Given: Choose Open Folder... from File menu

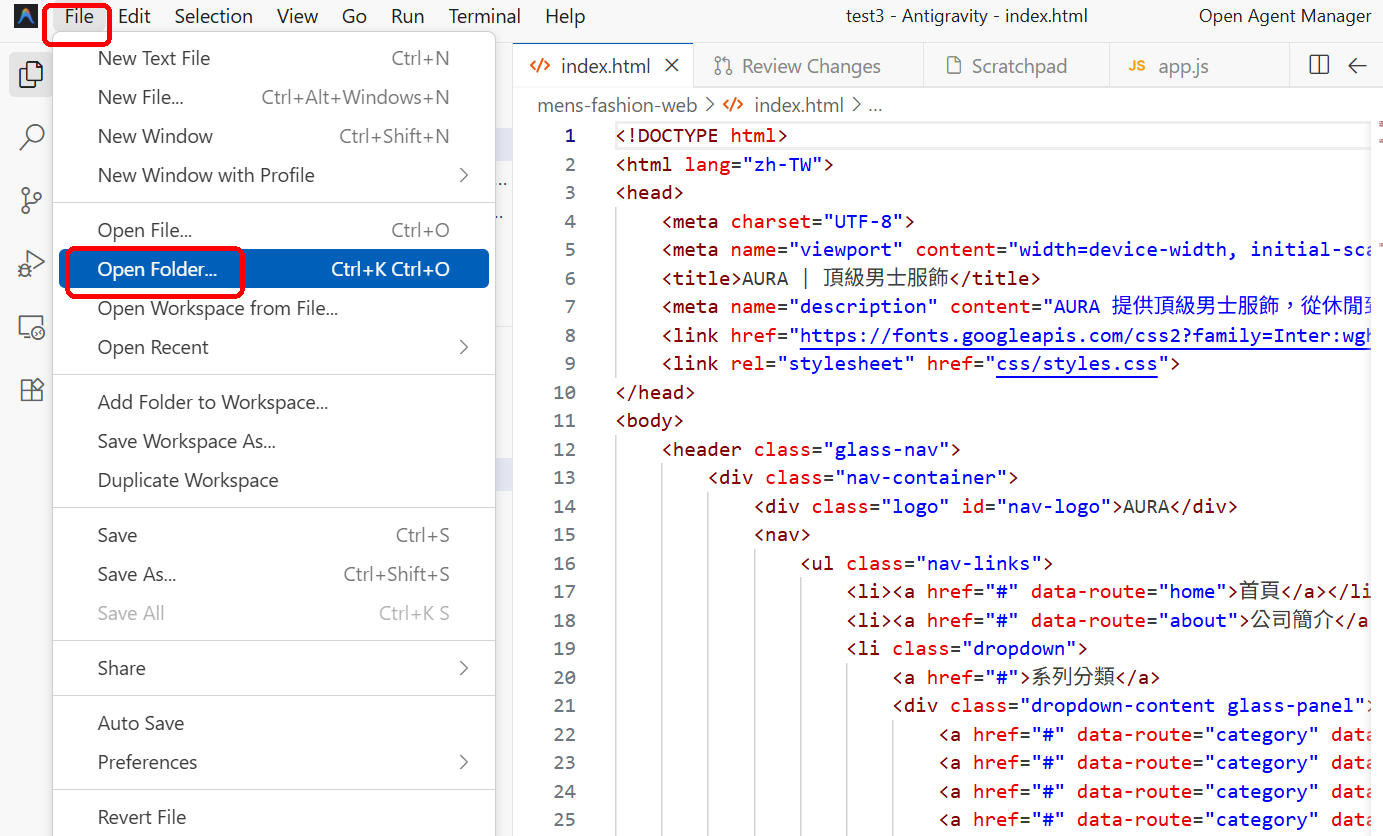Looking at the screenshot, I should (x=157, y=269).
